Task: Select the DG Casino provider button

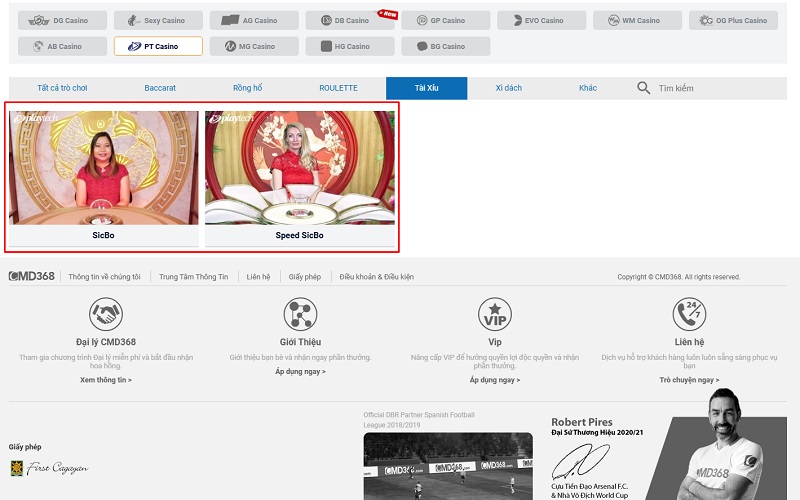Action: pyautogui.click(x=62, y=20)
